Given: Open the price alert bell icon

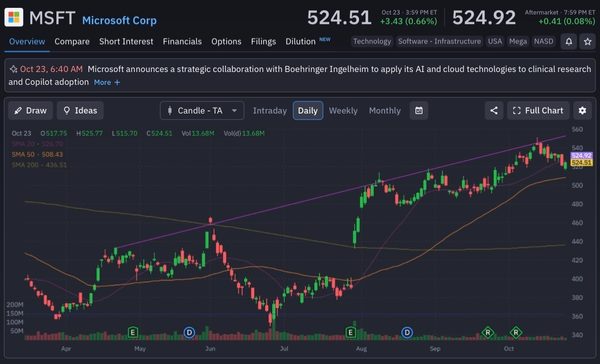Looking at the screenshot, I should click(x=569, y=41).
